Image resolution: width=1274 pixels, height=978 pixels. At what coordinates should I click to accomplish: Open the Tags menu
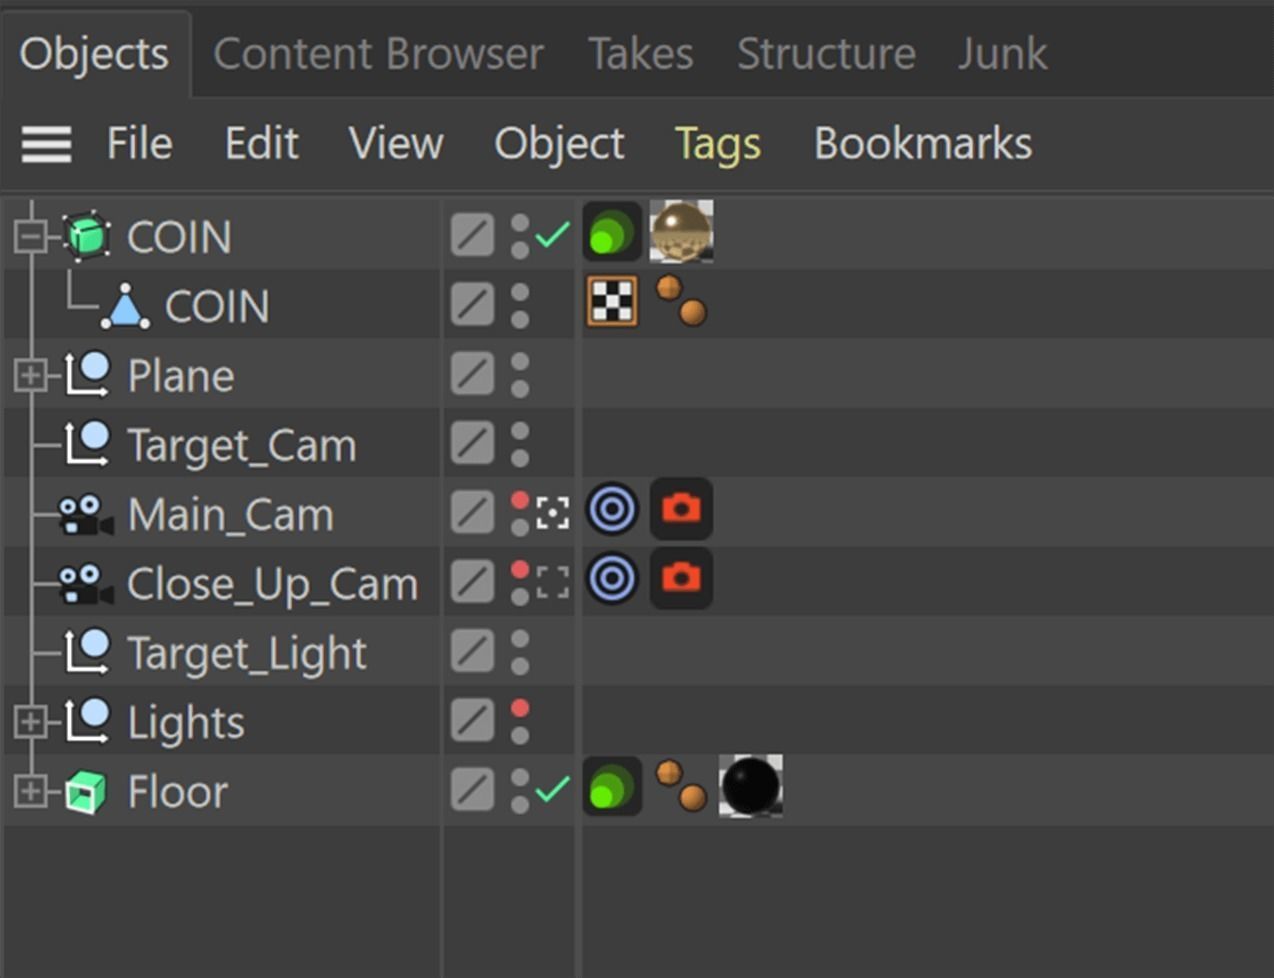(717, 144)
